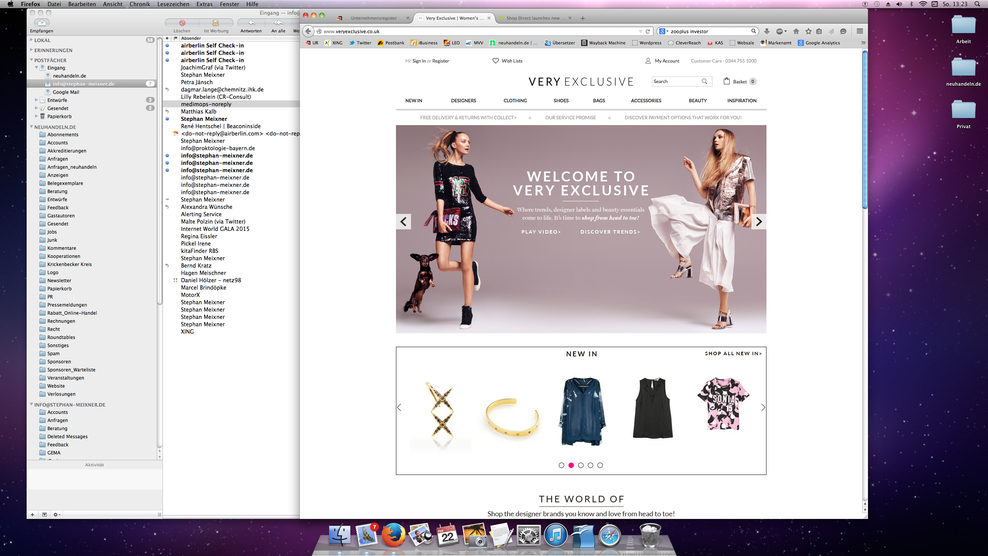Click the site search magnifier icon

(704, 81)
